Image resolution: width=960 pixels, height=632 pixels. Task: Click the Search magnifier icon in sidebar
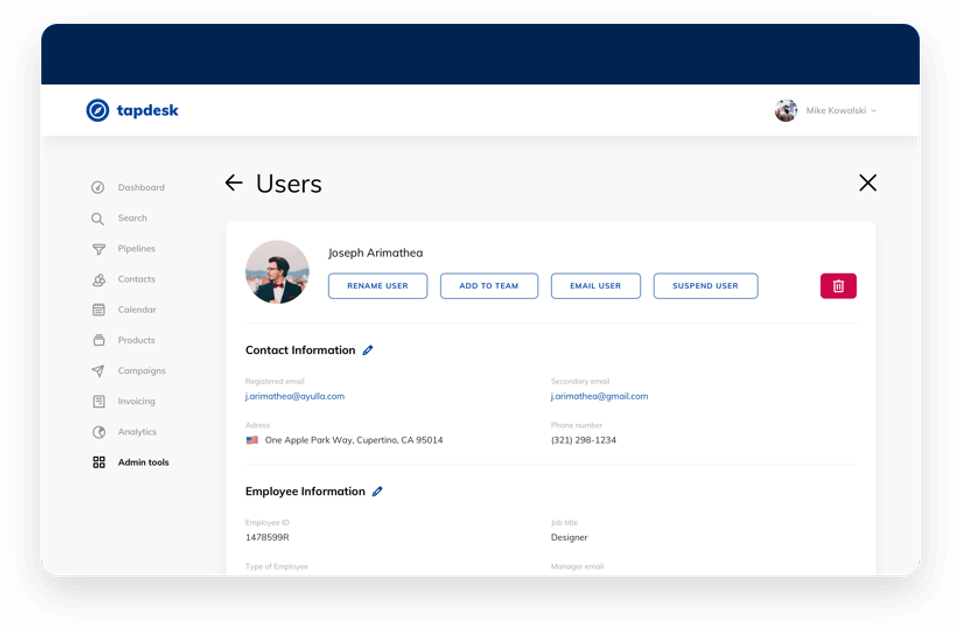pos(98,219)
